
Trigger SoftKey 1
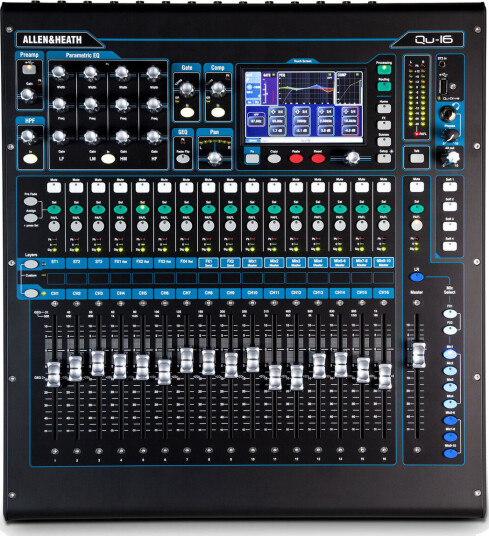click(x=450, y=187)
